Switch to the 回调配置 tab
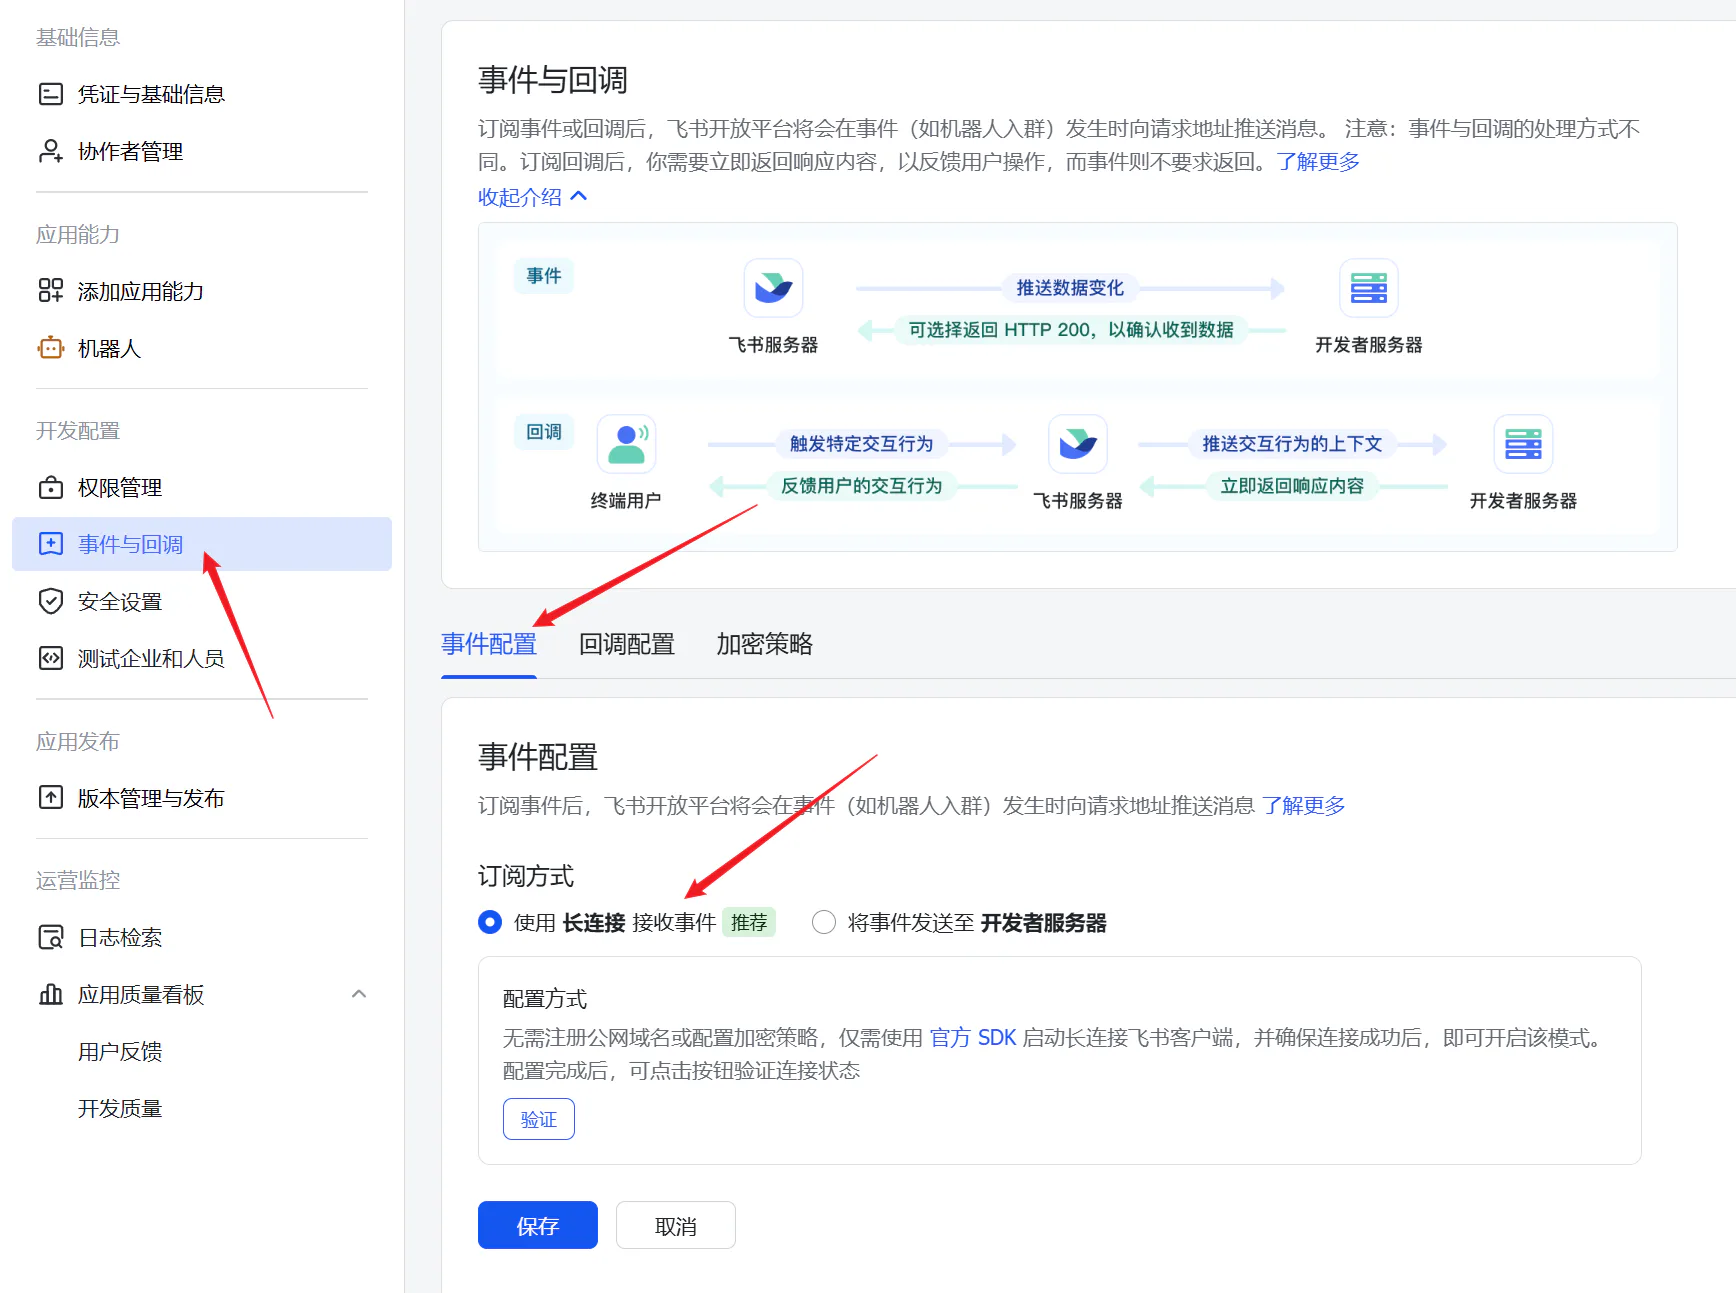Image resolution: width=1736 pixels, height=1293 pixels. 627,644
